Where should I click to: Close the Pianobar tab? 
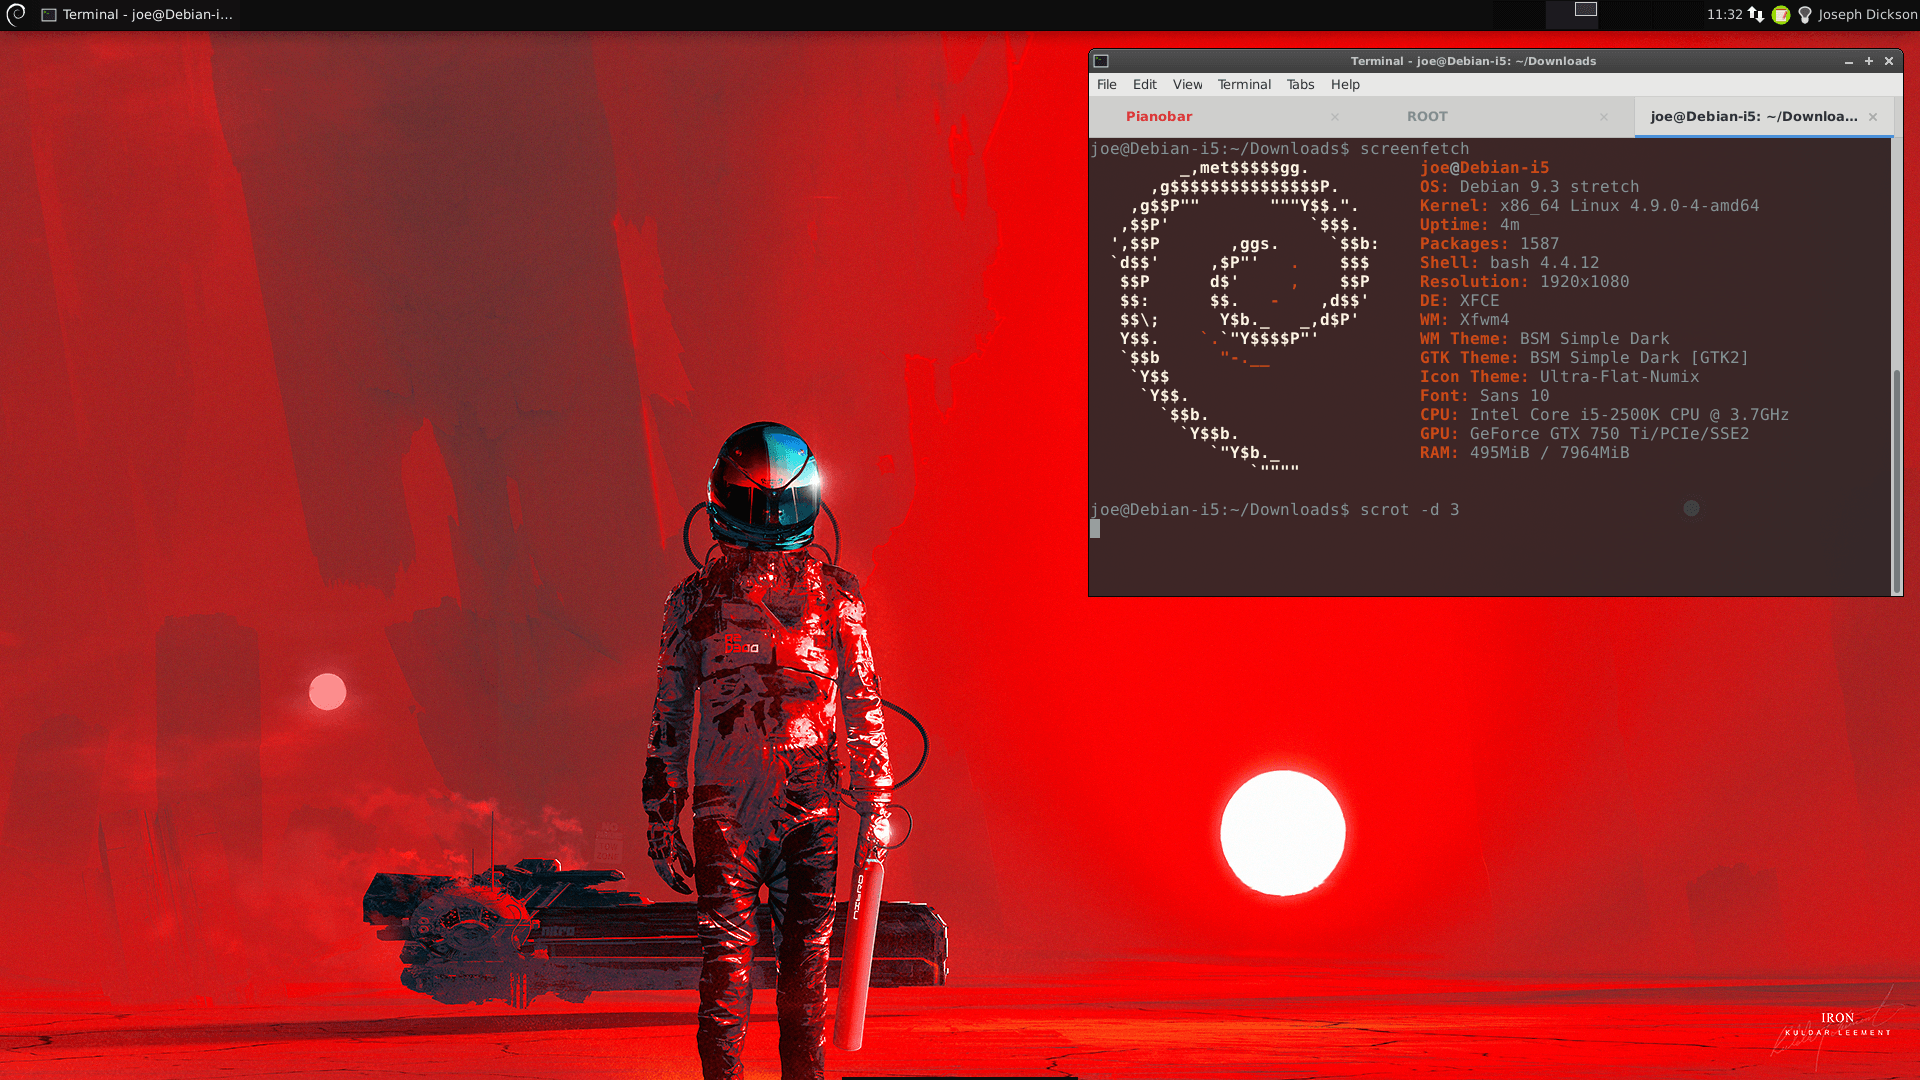pyautogui.click(x=1334, y=117)
